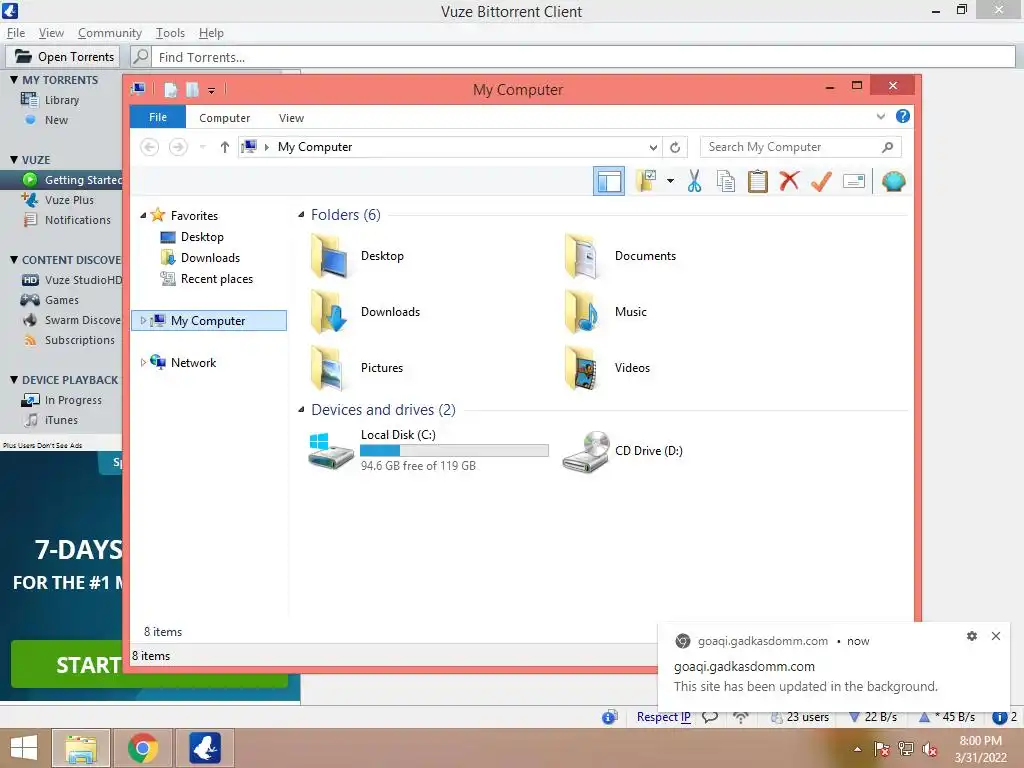Open quick access toolbar customize dropdown
Image resolution: width=1024 pixels, height=768 pixels.
tap(212, 90)
